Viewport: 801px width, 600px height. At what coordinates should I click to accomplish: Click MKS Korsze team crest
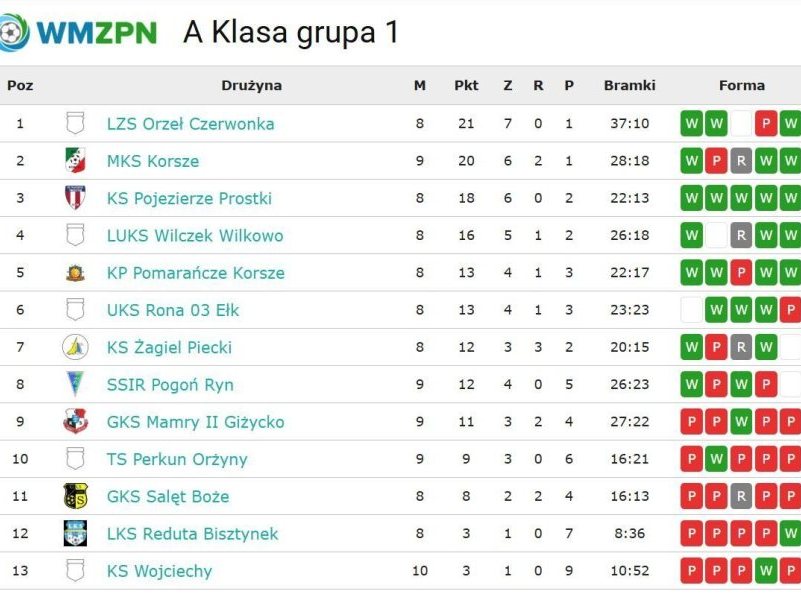75,161
